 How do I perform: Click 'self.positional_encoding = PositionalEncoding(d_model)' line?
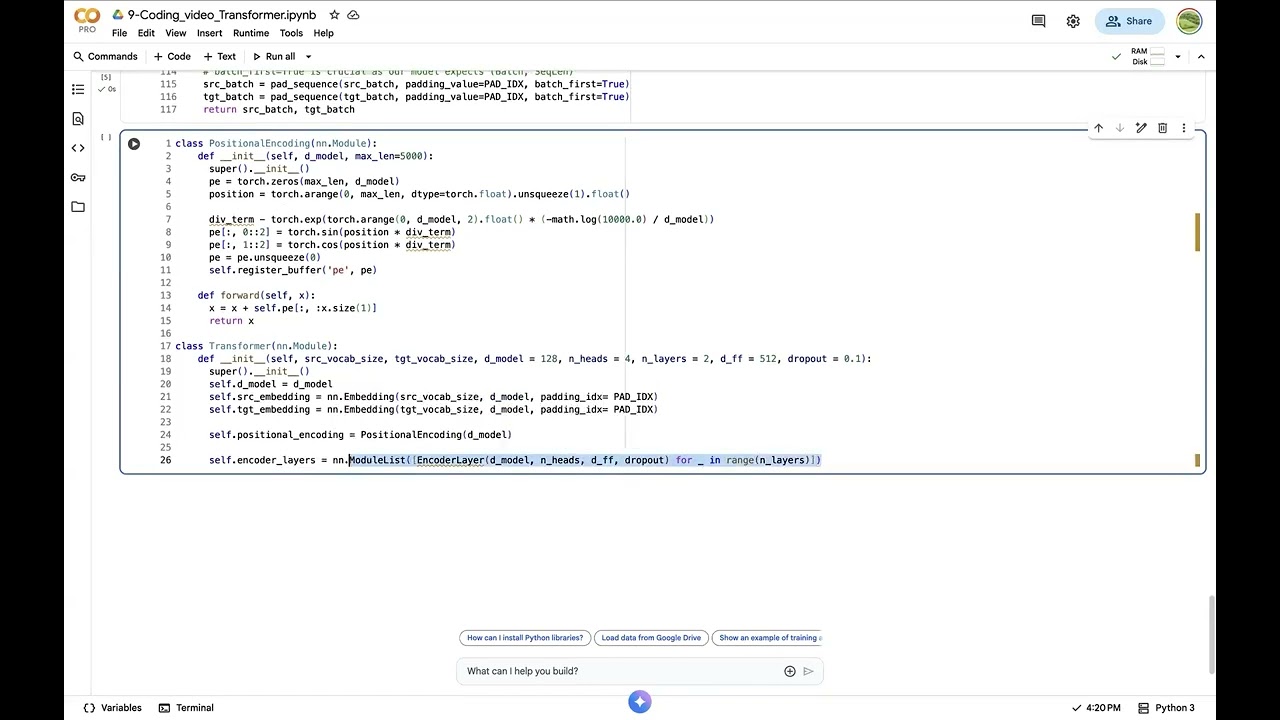pyautogui.click(x=360, y=435)
